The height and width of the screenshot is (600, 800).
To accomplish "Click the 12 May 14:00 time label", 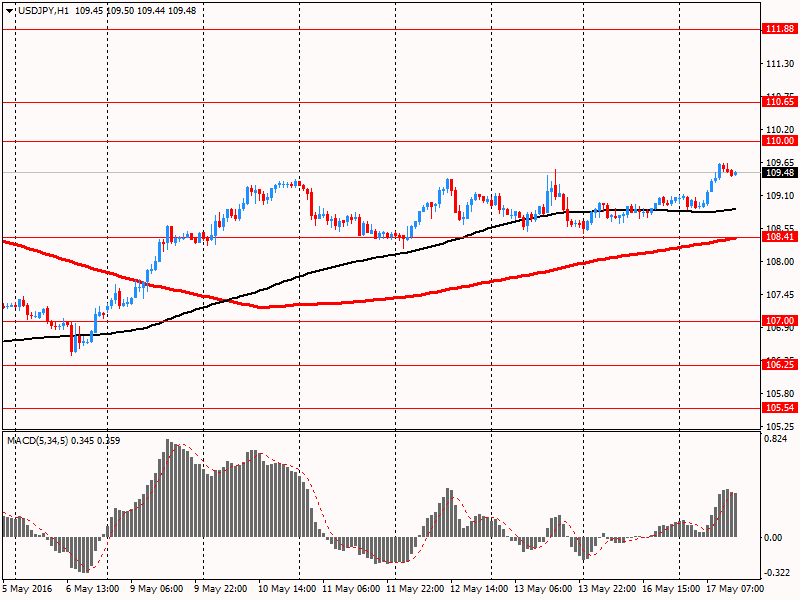I will [x=479, y=589].
